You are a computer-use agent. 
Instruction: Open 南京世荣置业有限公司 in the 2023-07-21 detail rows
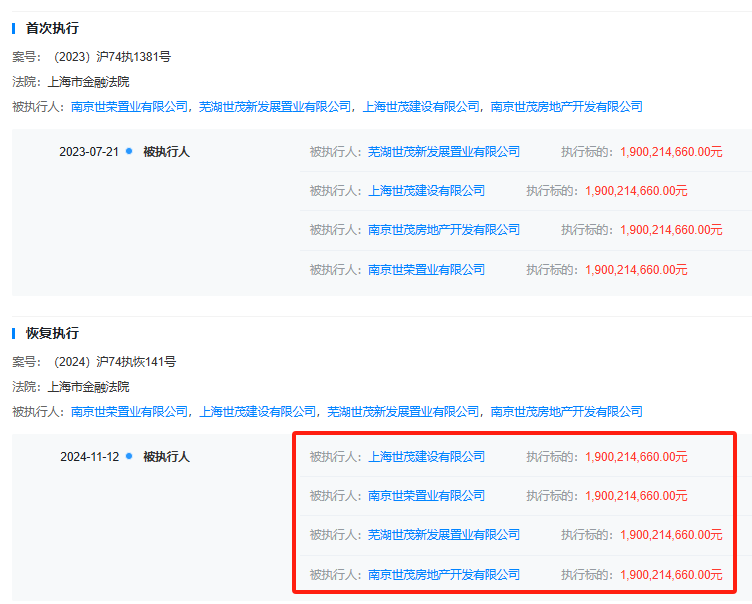point(426,270)
